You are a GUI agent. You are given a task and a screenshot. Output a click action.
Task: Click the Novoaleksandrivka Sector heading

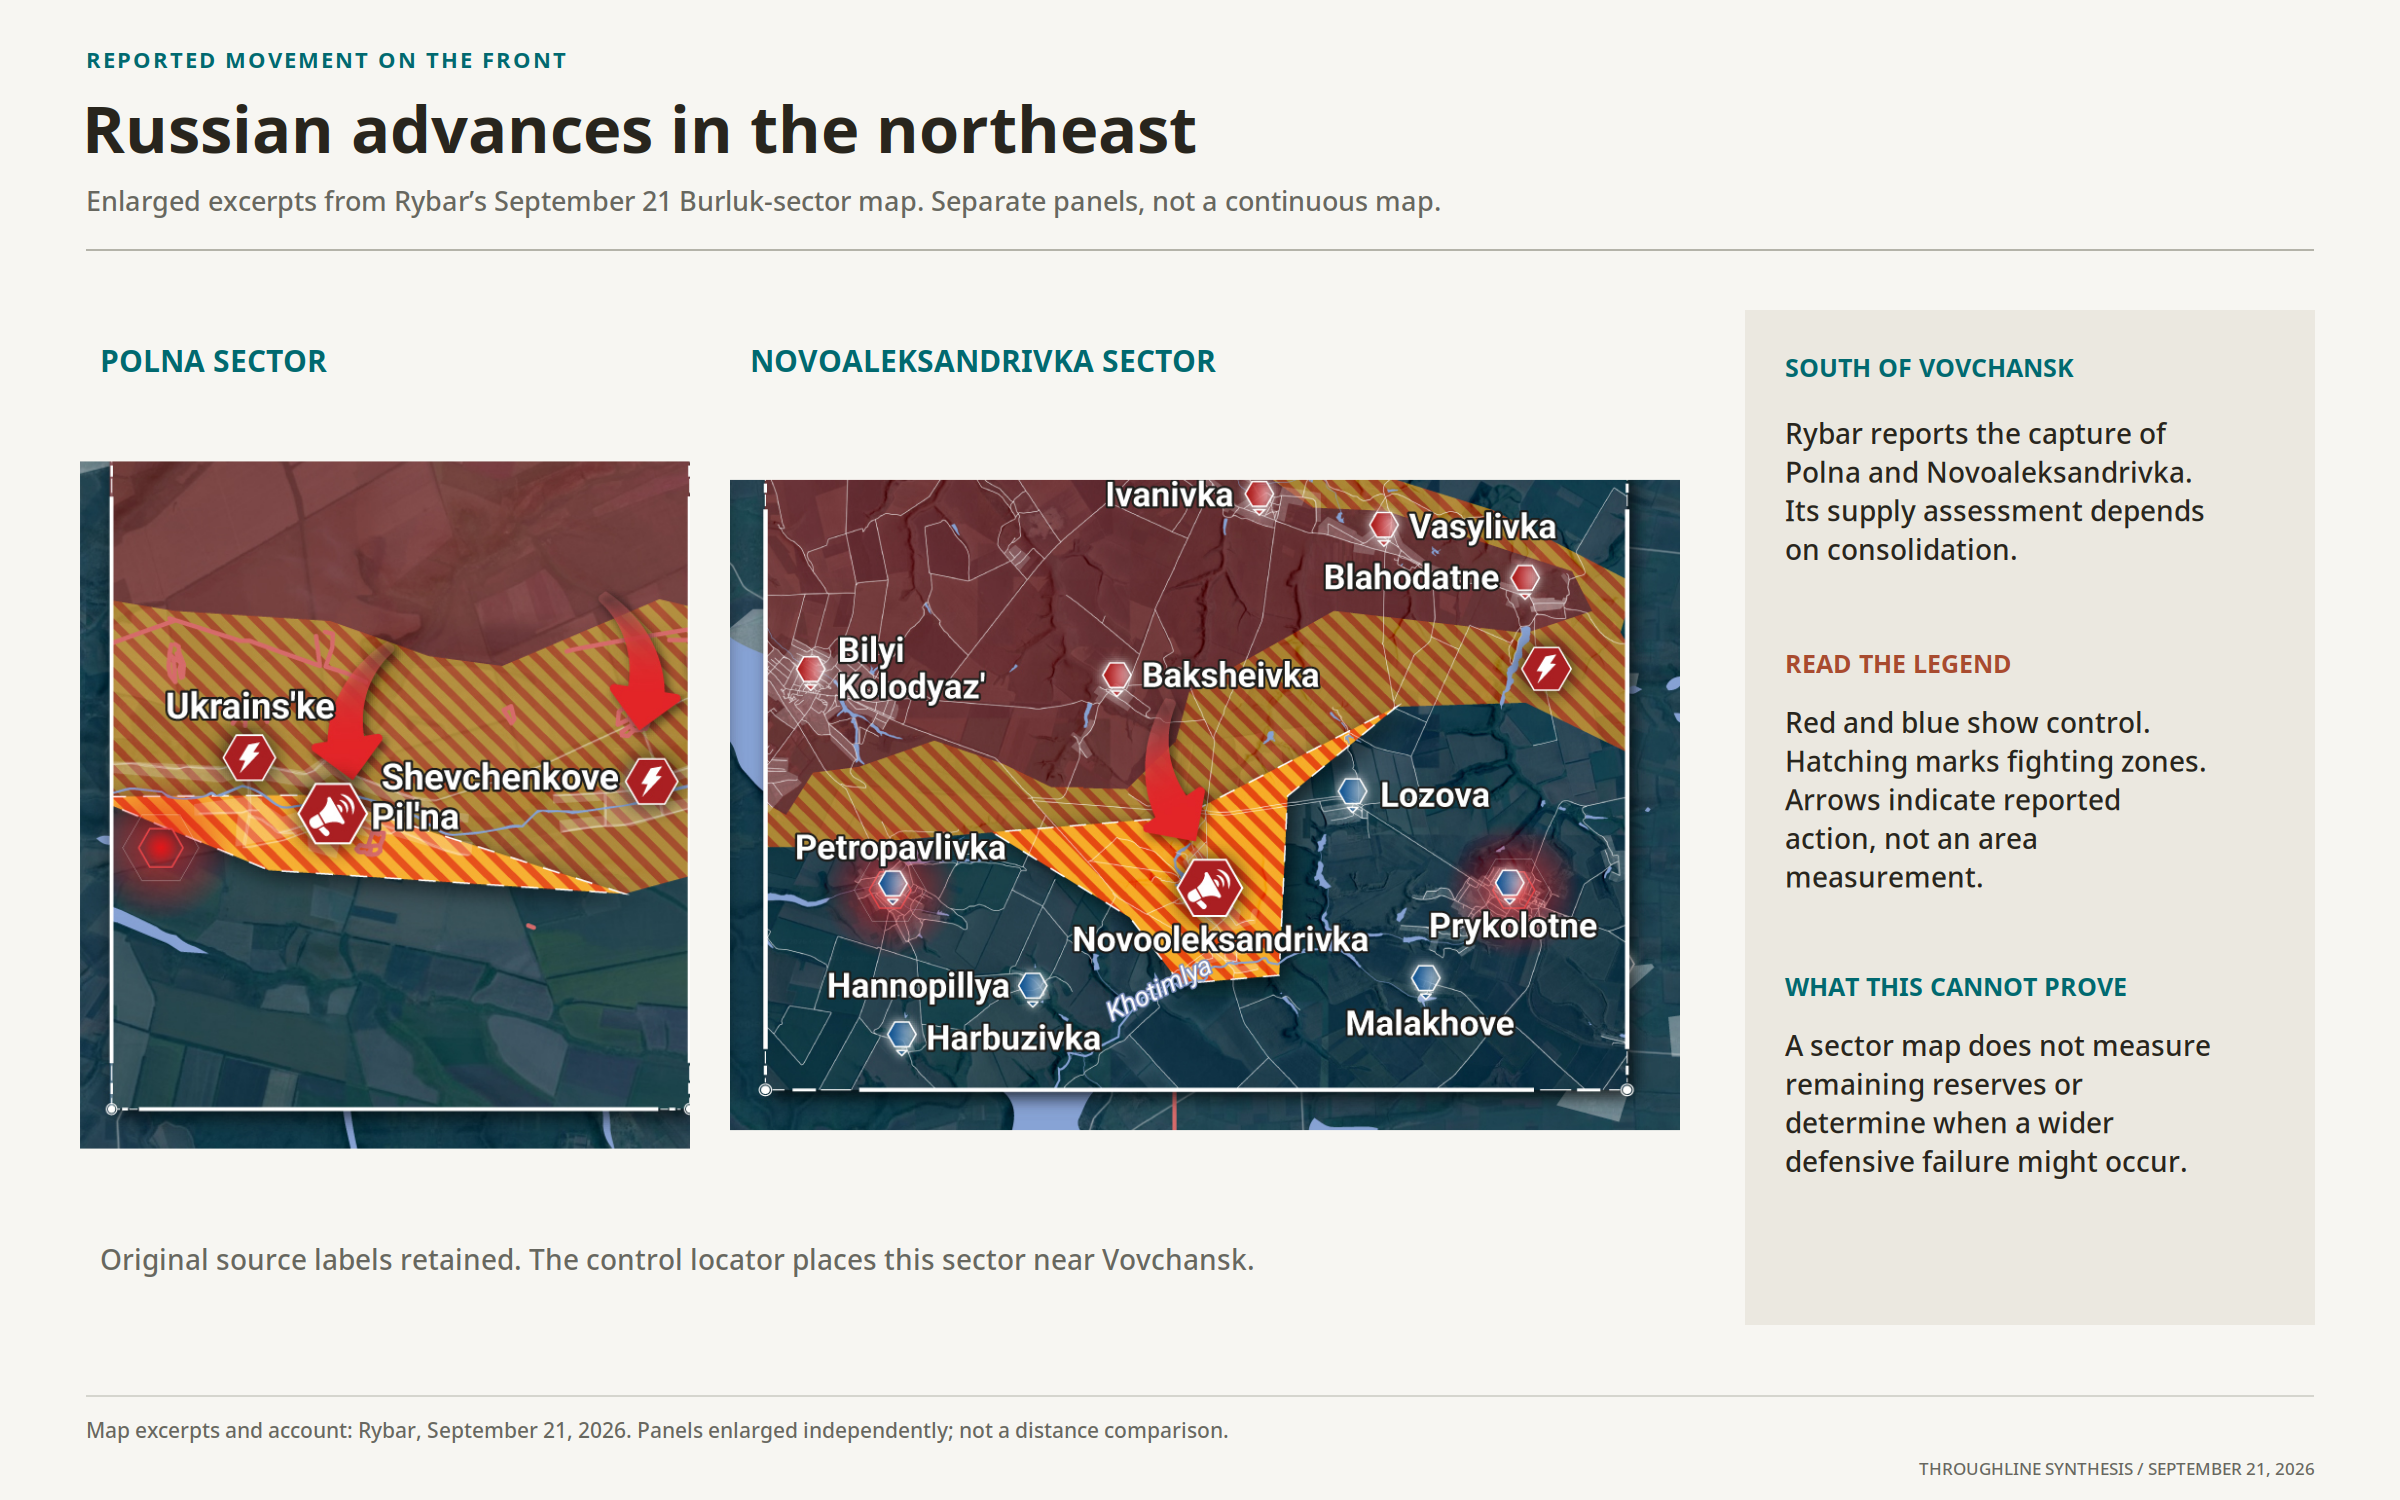[x=983, y=361]
